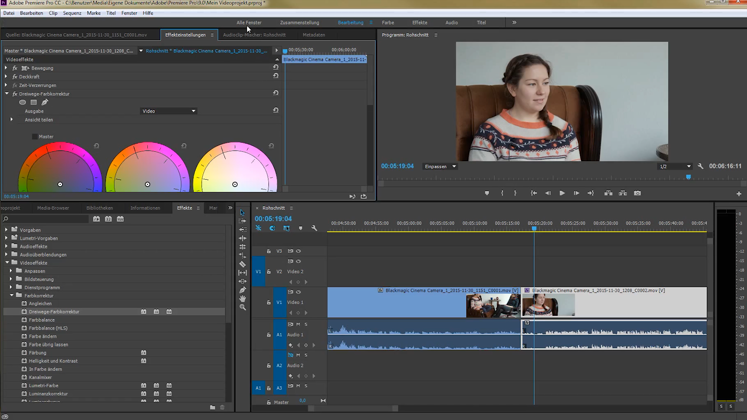Expand the Bewegung effect properties
Image resolution: width=747 pixels, height=420 pixels.
[6, 68]
